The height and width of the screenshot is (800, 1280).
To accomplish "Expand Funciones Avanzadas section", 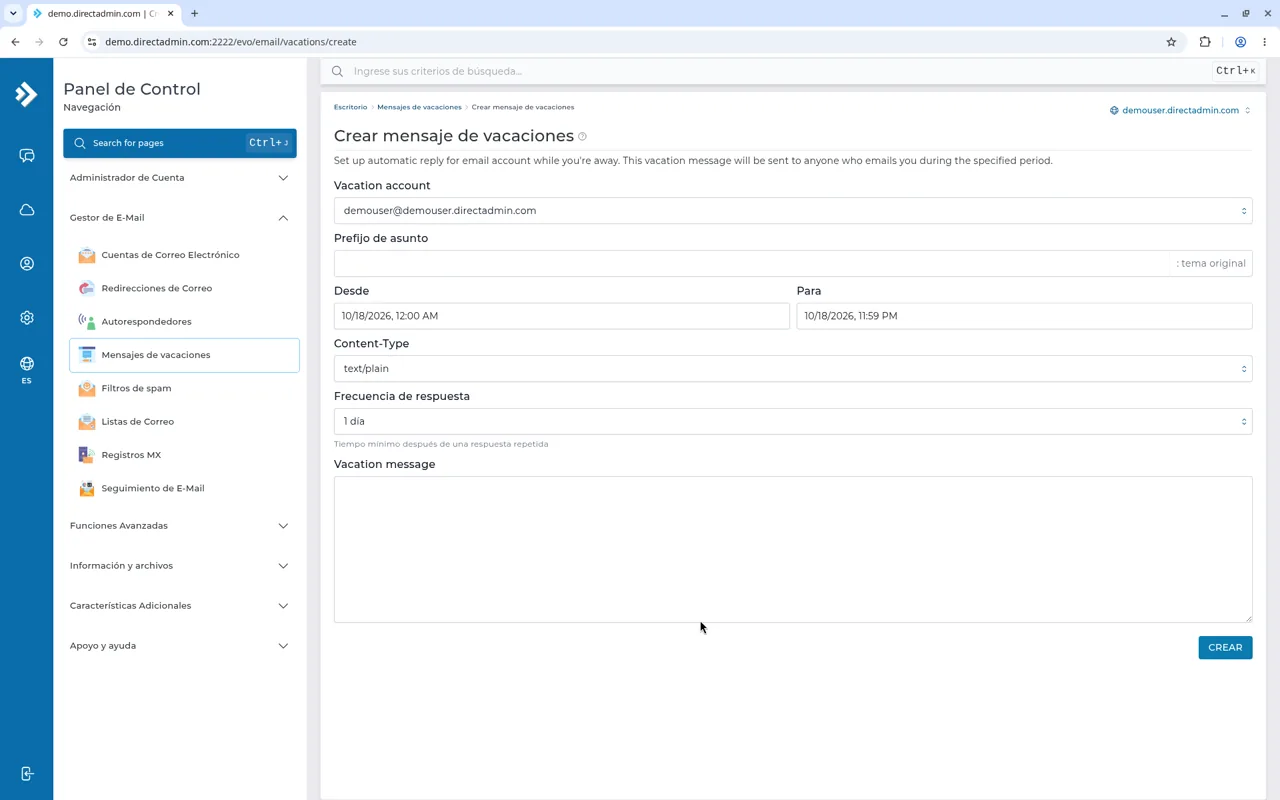I will [180, 526].
